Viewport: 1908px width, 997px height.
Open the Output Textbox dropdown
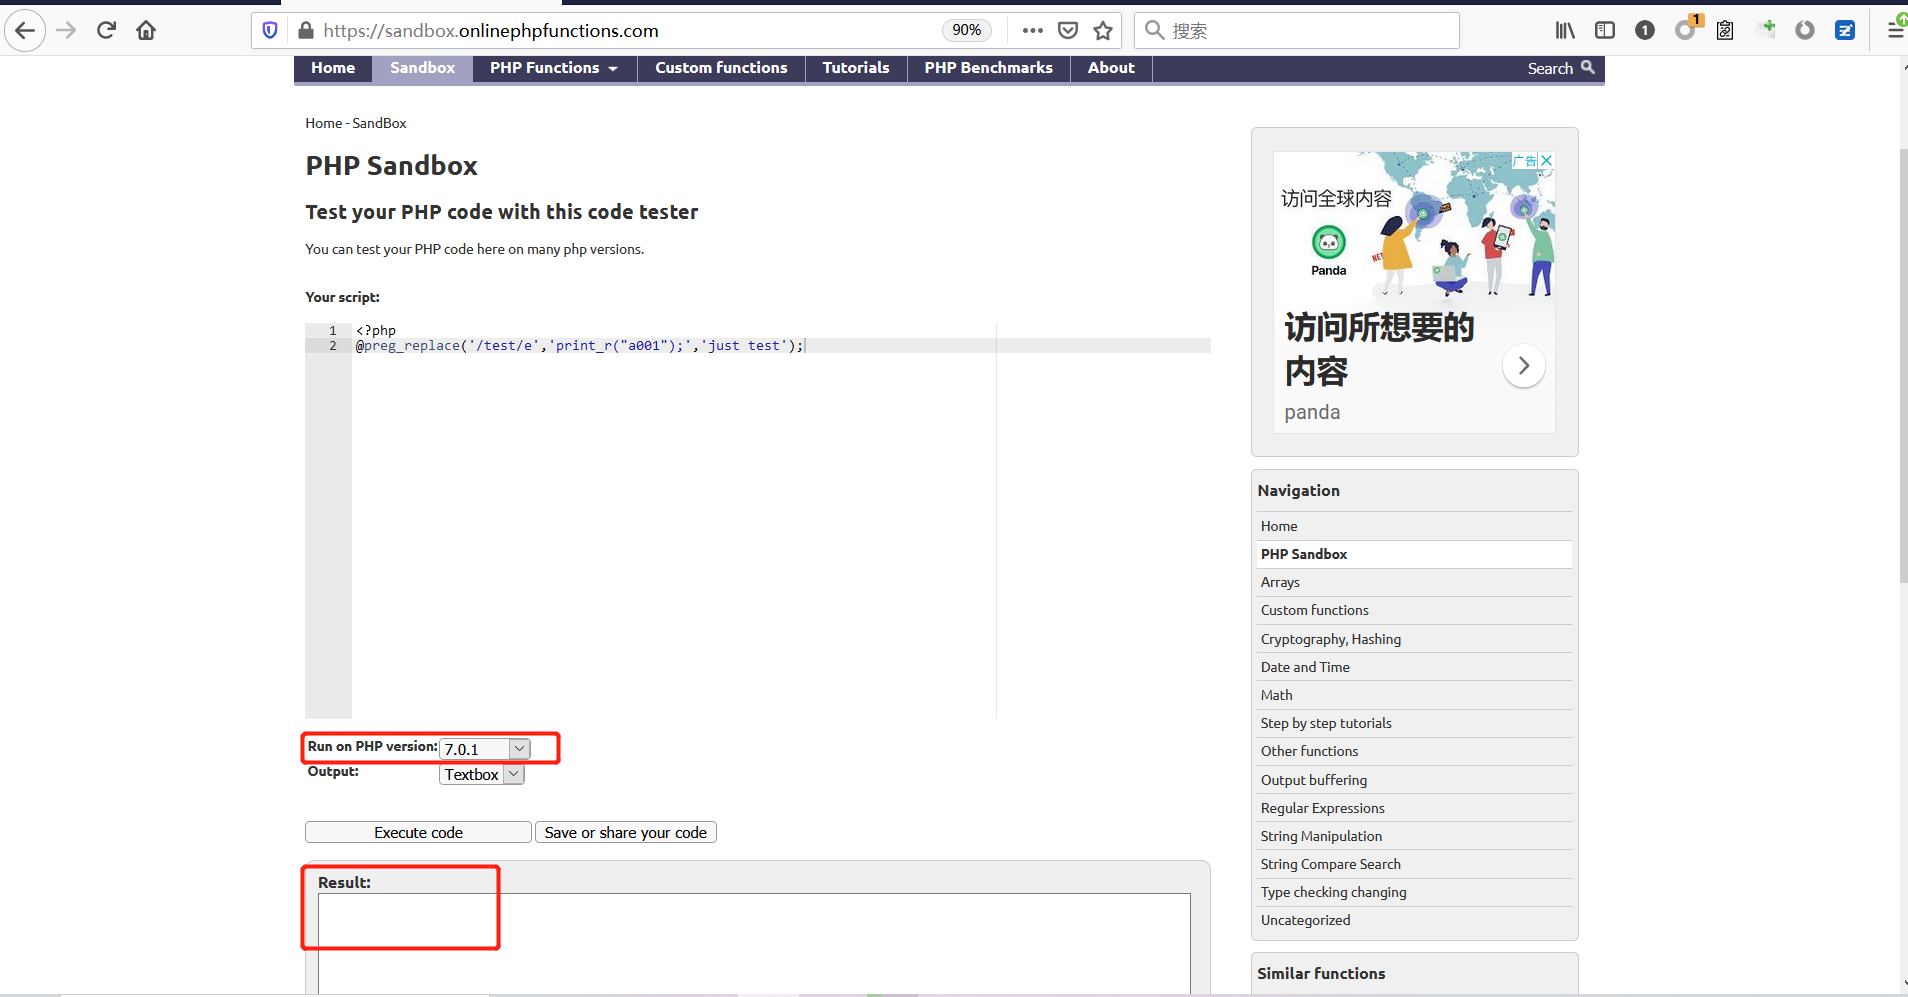(480, 773)
